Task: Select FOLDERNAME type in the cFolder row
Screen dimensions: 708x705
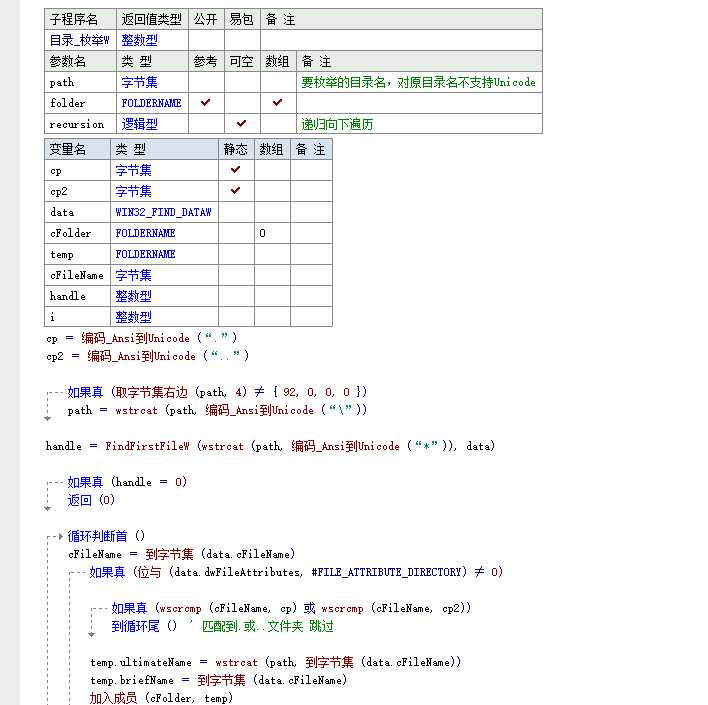Action: point(145,233)
